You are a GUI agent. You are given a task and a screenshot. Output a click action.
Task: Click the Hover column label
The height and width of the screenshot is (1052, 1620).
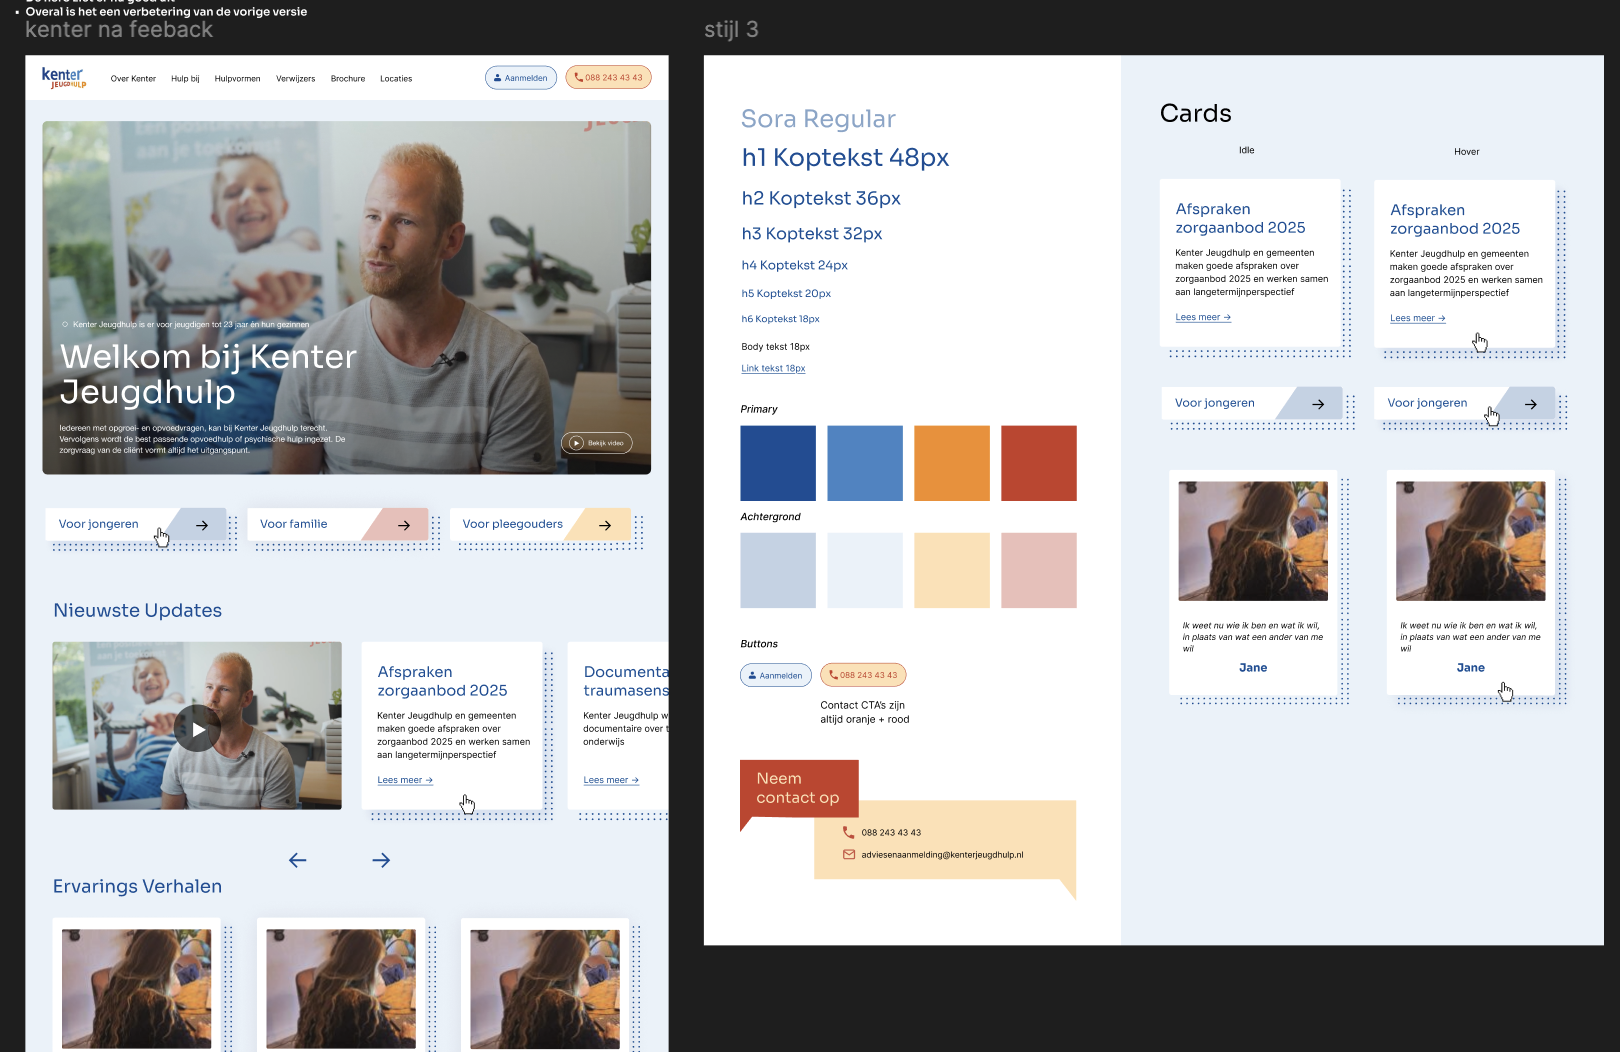(x=1466, y=152)
